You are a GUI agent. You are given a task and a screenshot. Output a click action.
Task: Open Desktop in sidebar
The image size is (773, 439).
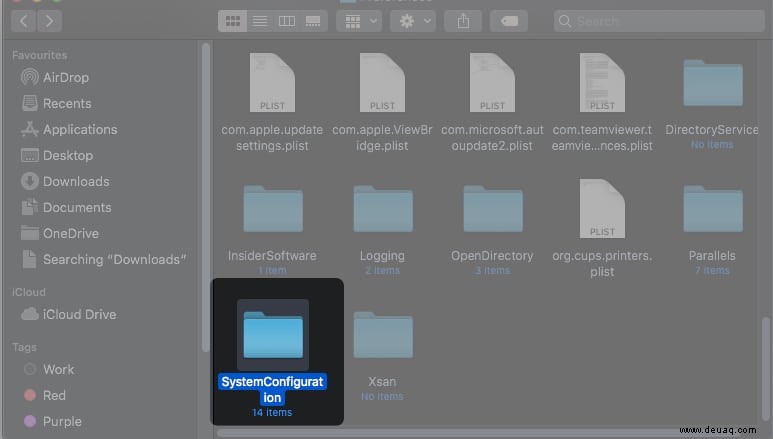57,156
